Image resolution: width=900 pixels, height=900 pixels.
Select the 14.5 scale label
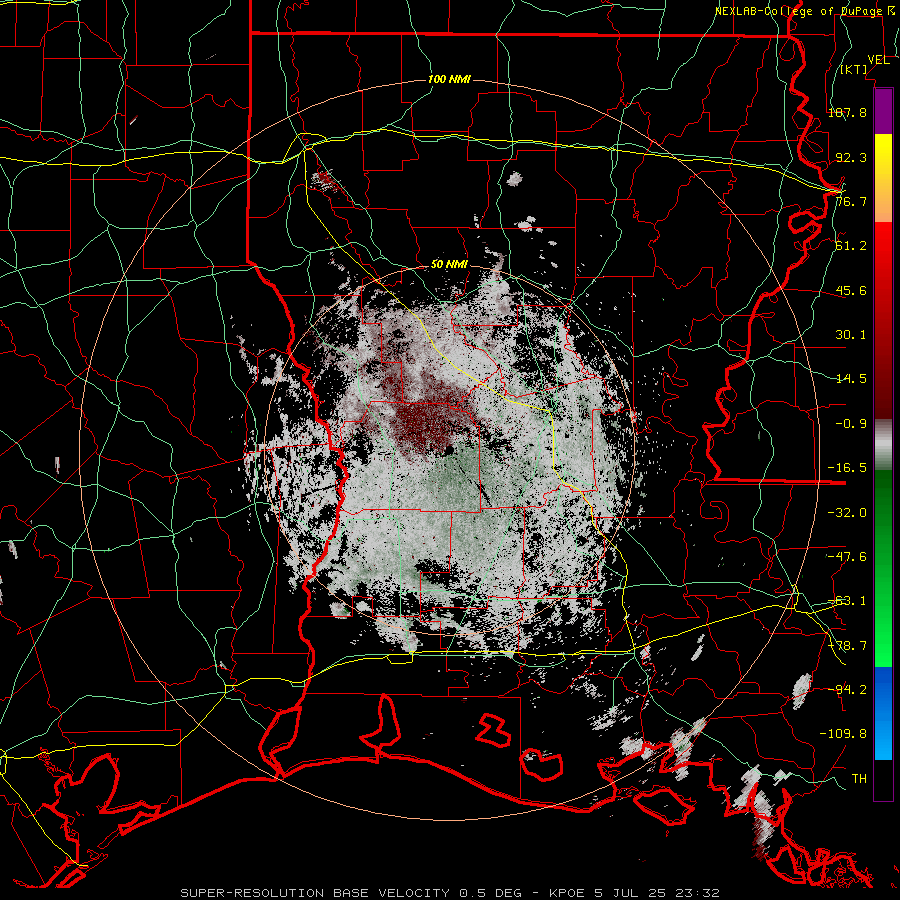851,379
